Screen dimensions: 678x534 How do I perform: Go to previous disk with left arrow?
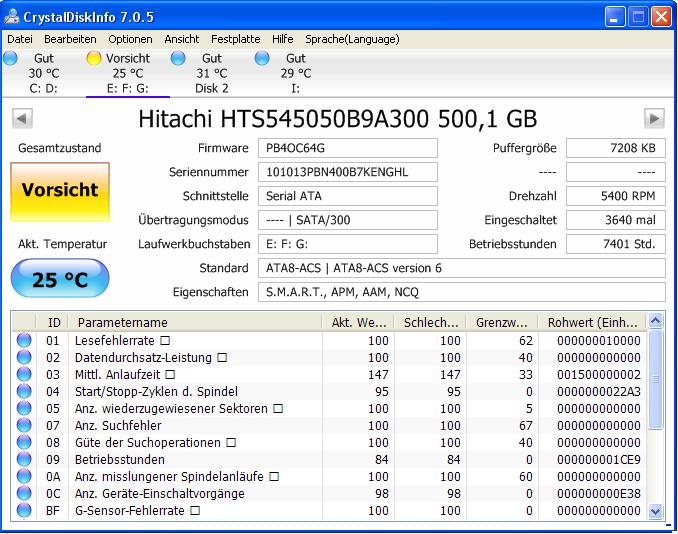pos(22,118)
